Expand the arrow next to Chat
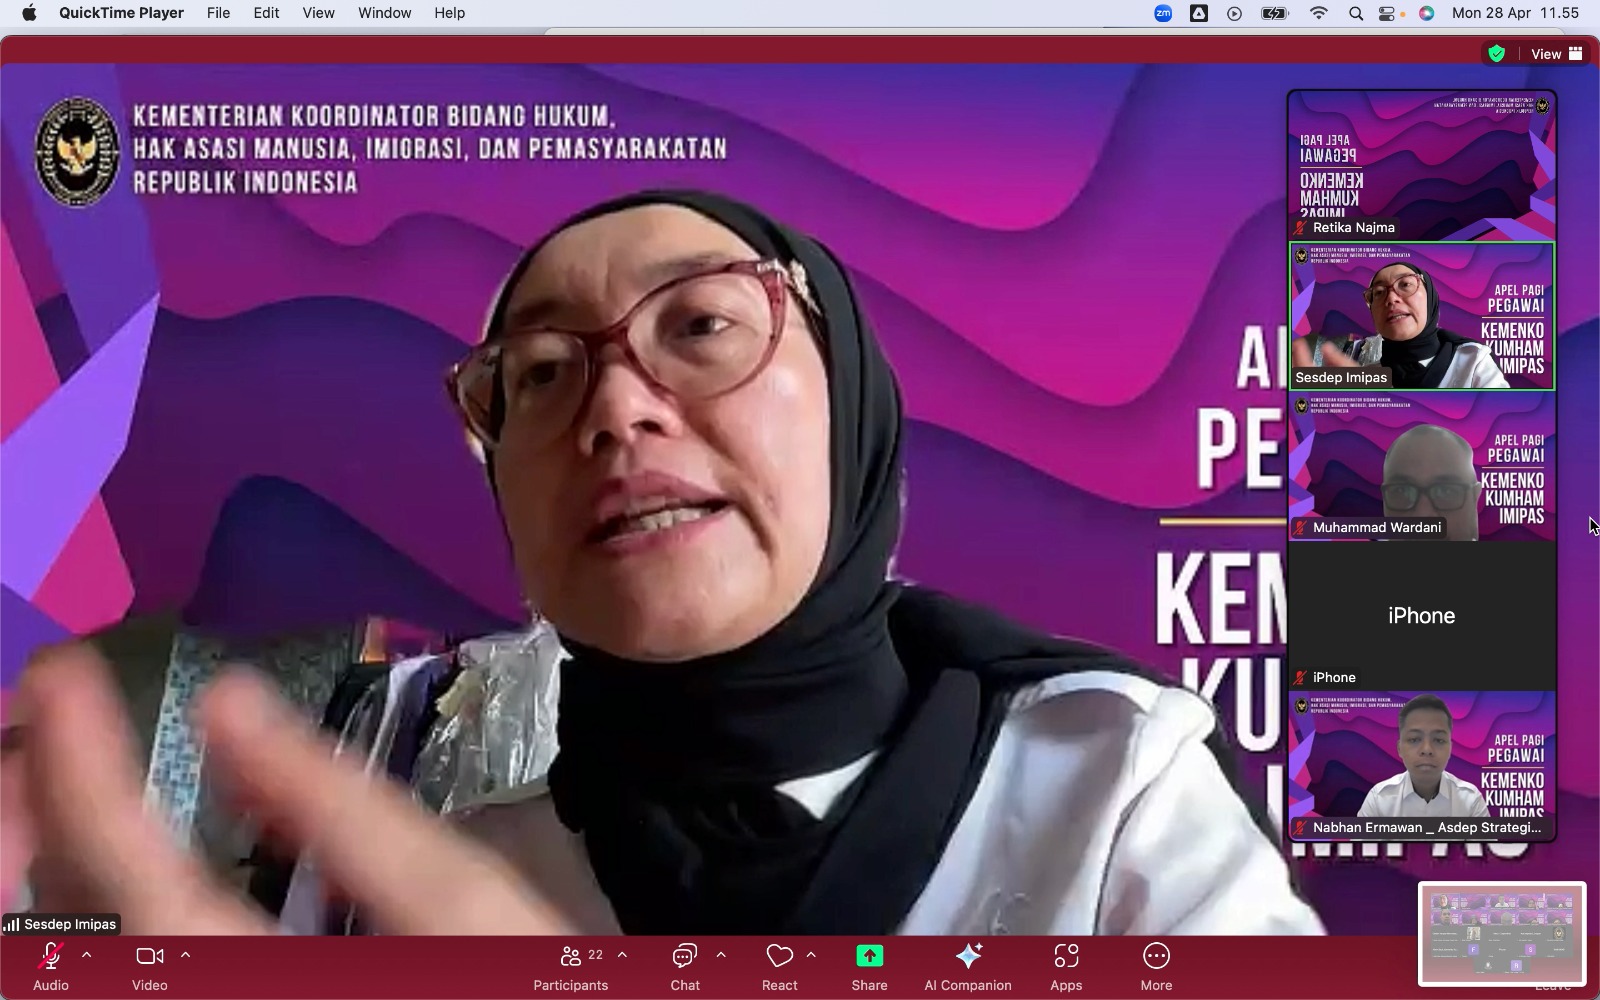This screenshot has width=1600, height=1000. pos(721,955)
